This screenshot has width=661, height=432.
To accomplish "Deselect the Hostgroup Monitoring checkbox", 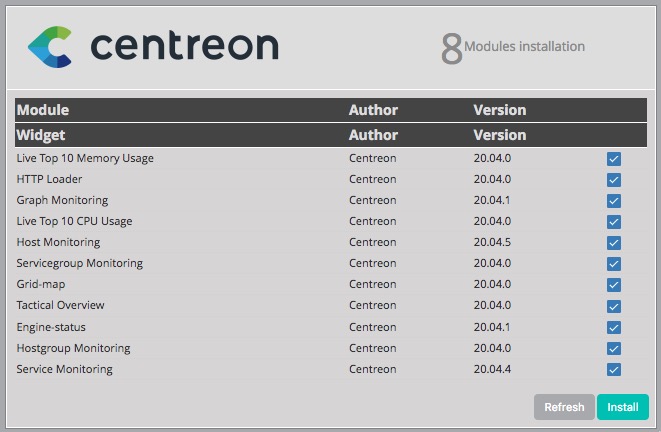I will pyautogui.click(x=614, y=349).
